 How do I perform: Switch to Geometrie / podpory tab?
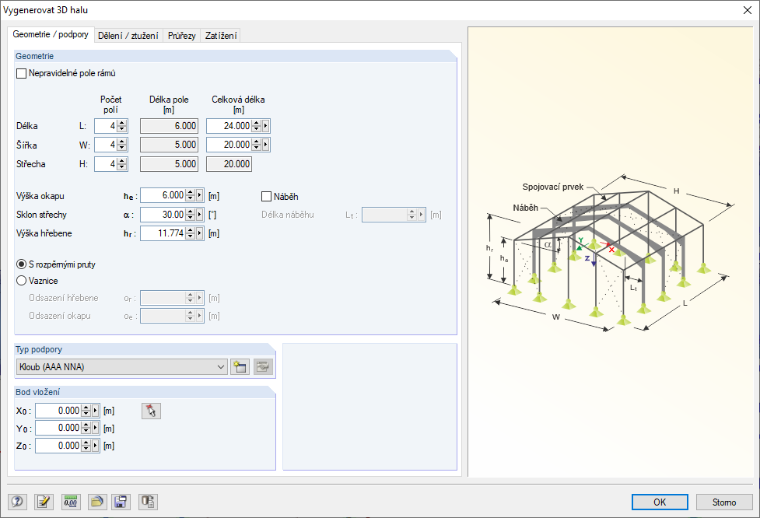(x=50, y=34)
